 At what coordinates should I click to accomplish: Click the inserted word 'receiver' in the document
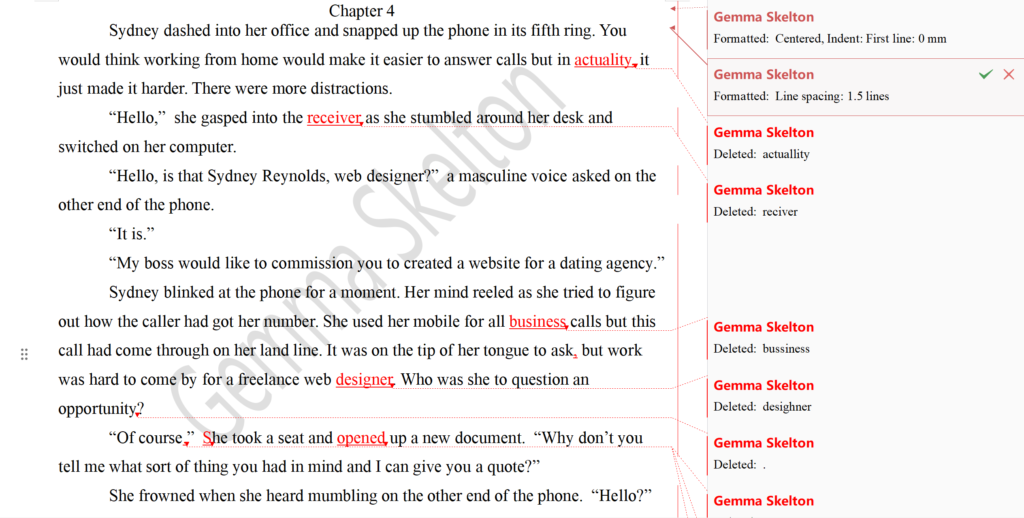pos(334,118)
